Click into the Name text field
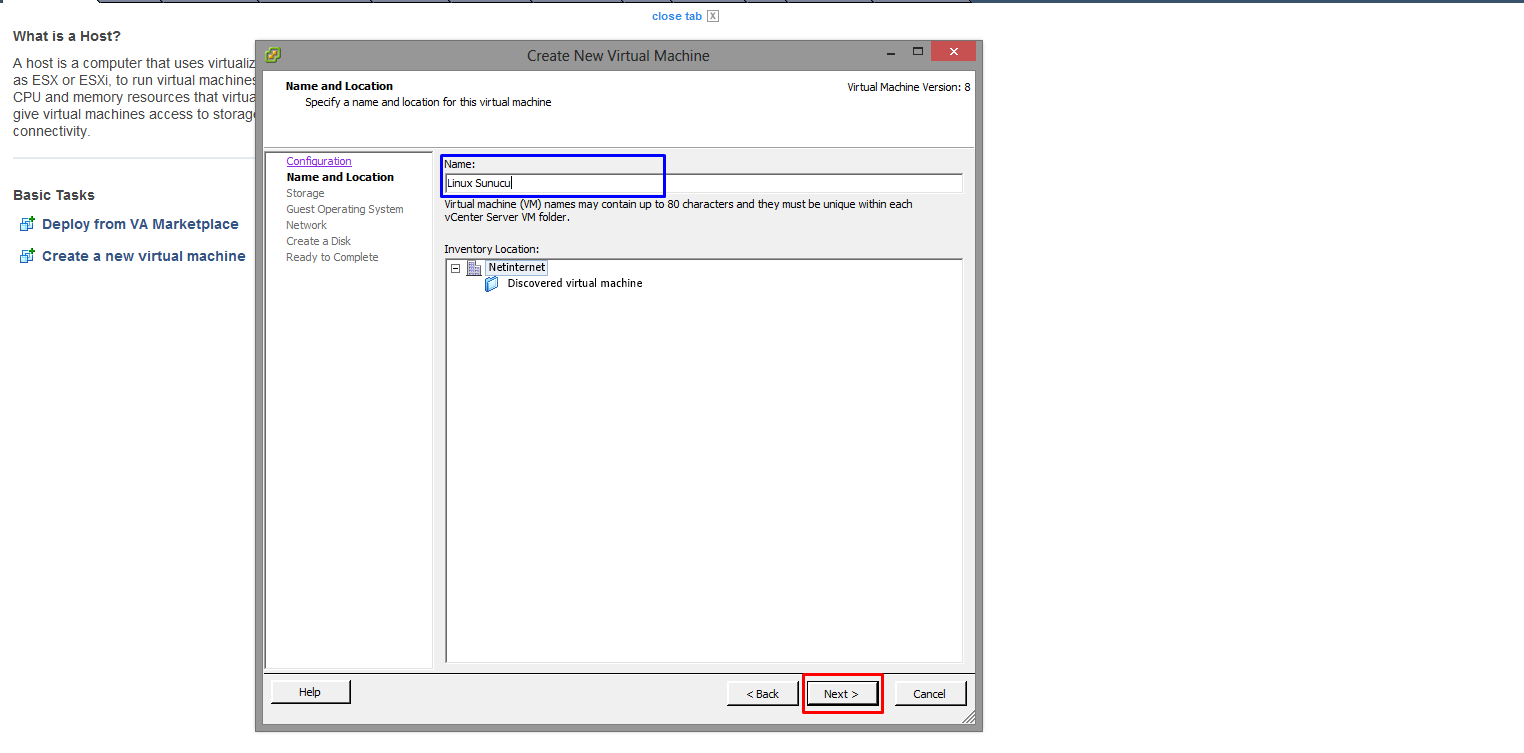This screenshot has height=753, width=1524. click(702, 183)
